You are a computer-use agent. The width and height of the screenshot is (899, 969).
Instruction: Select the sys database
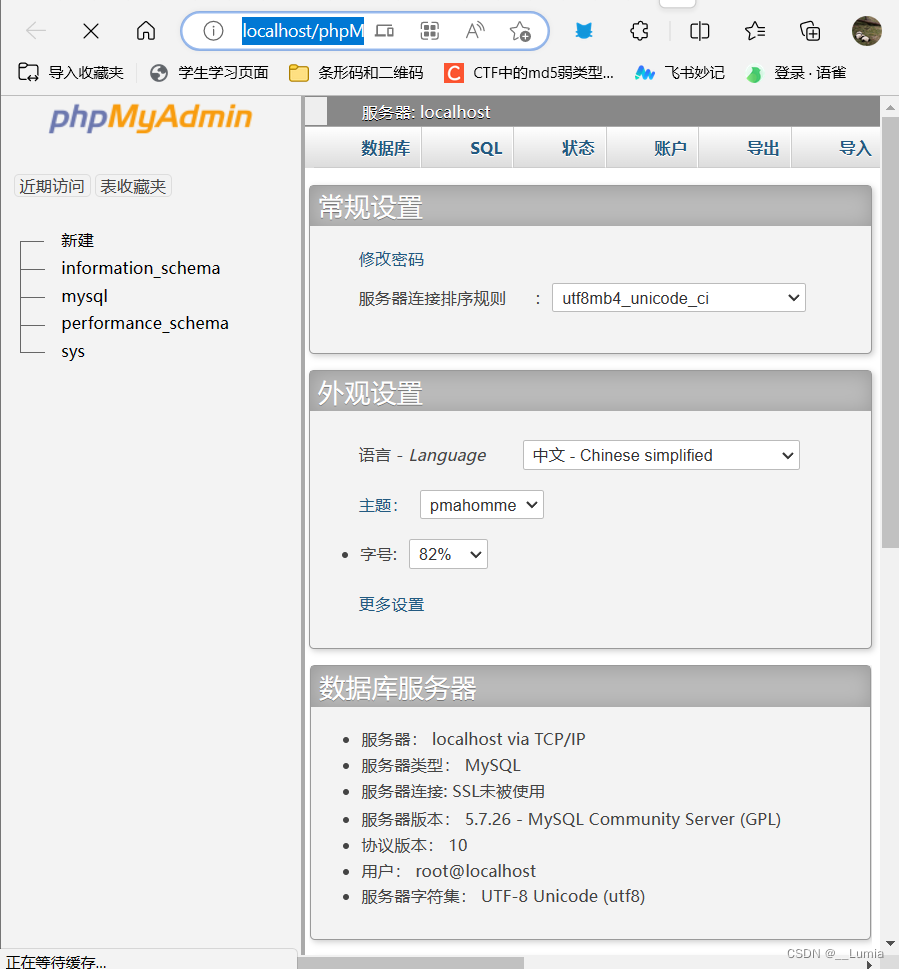pos(73,352)
